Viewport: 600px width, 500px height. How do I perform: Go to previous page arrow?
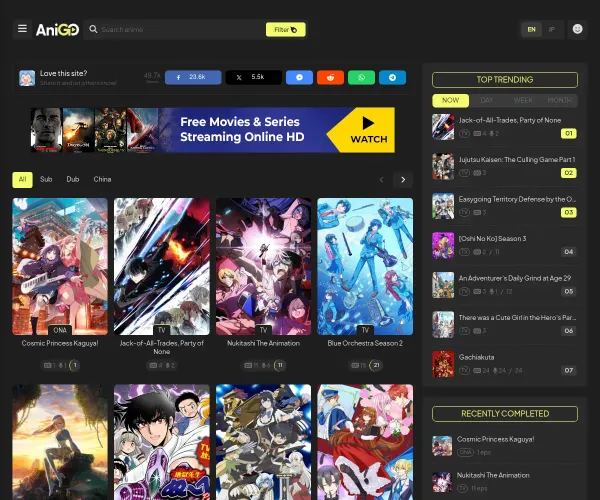381,180
